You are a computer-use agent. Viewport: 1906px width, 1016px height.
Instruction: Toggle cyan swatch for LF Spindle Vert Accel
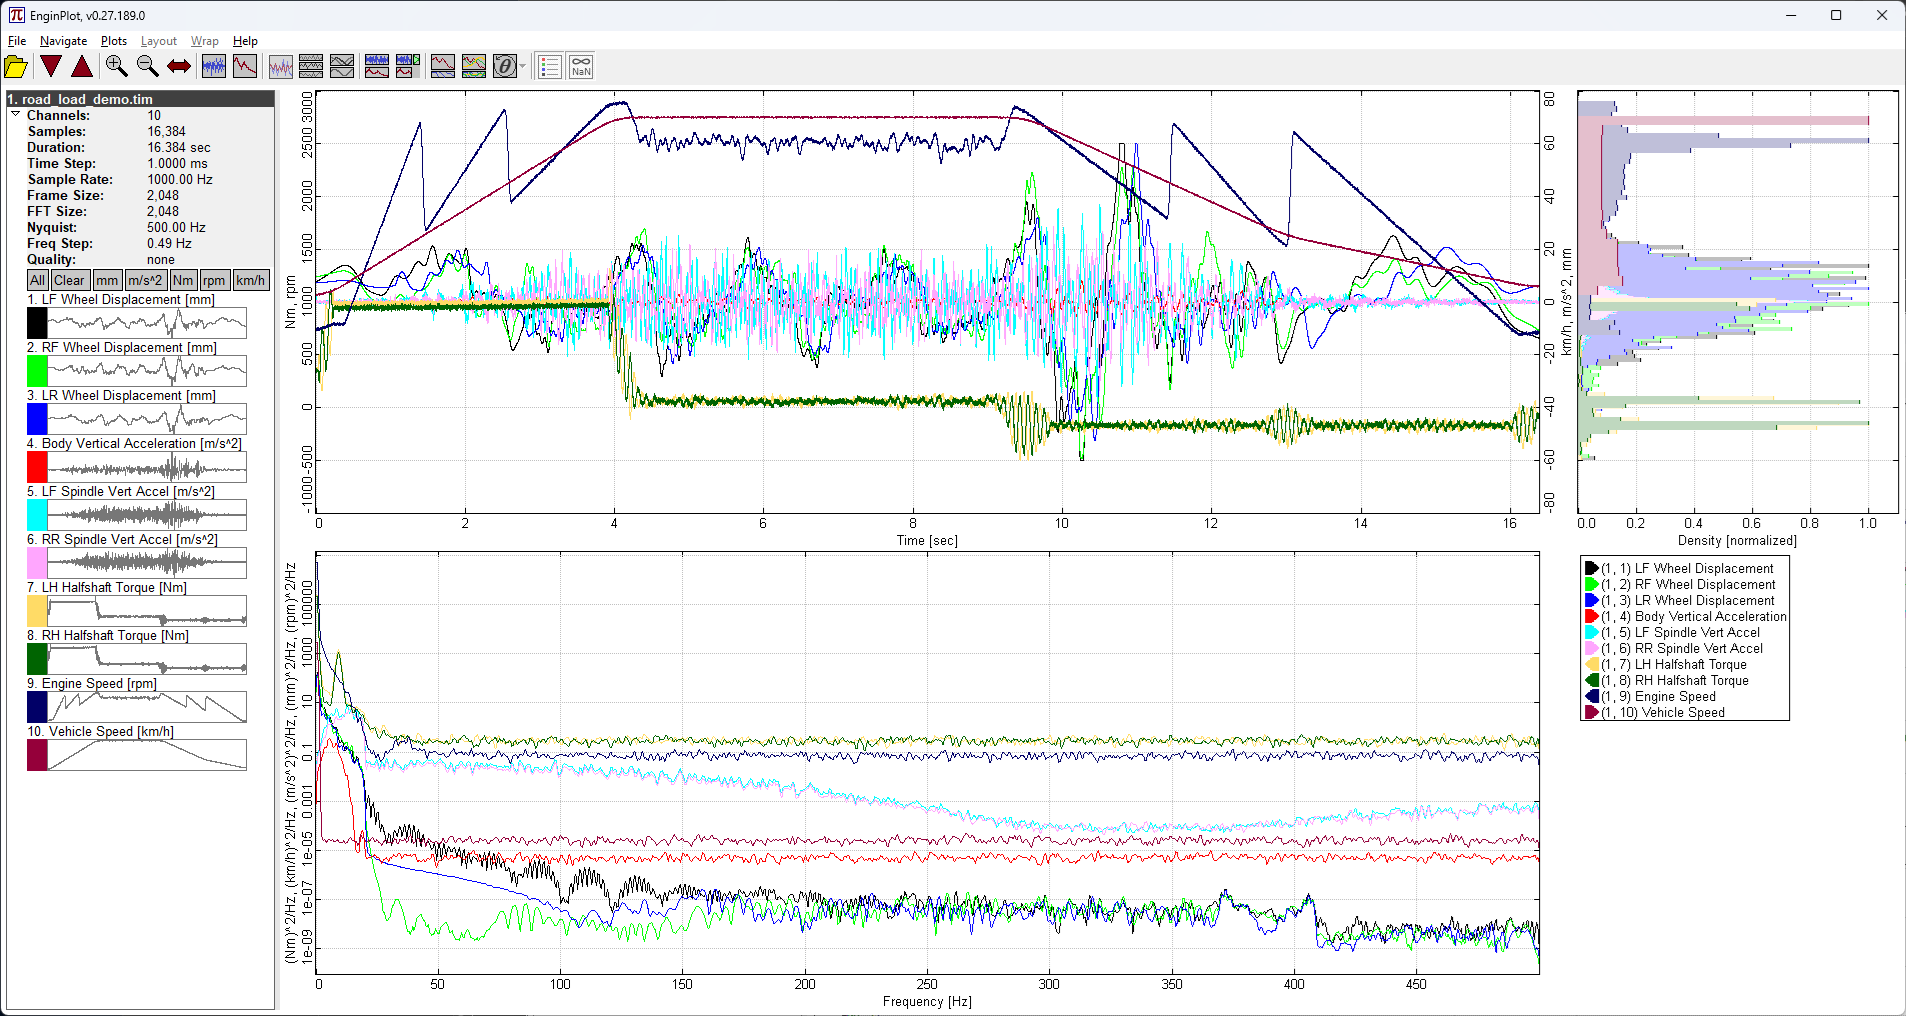point(37,515)
